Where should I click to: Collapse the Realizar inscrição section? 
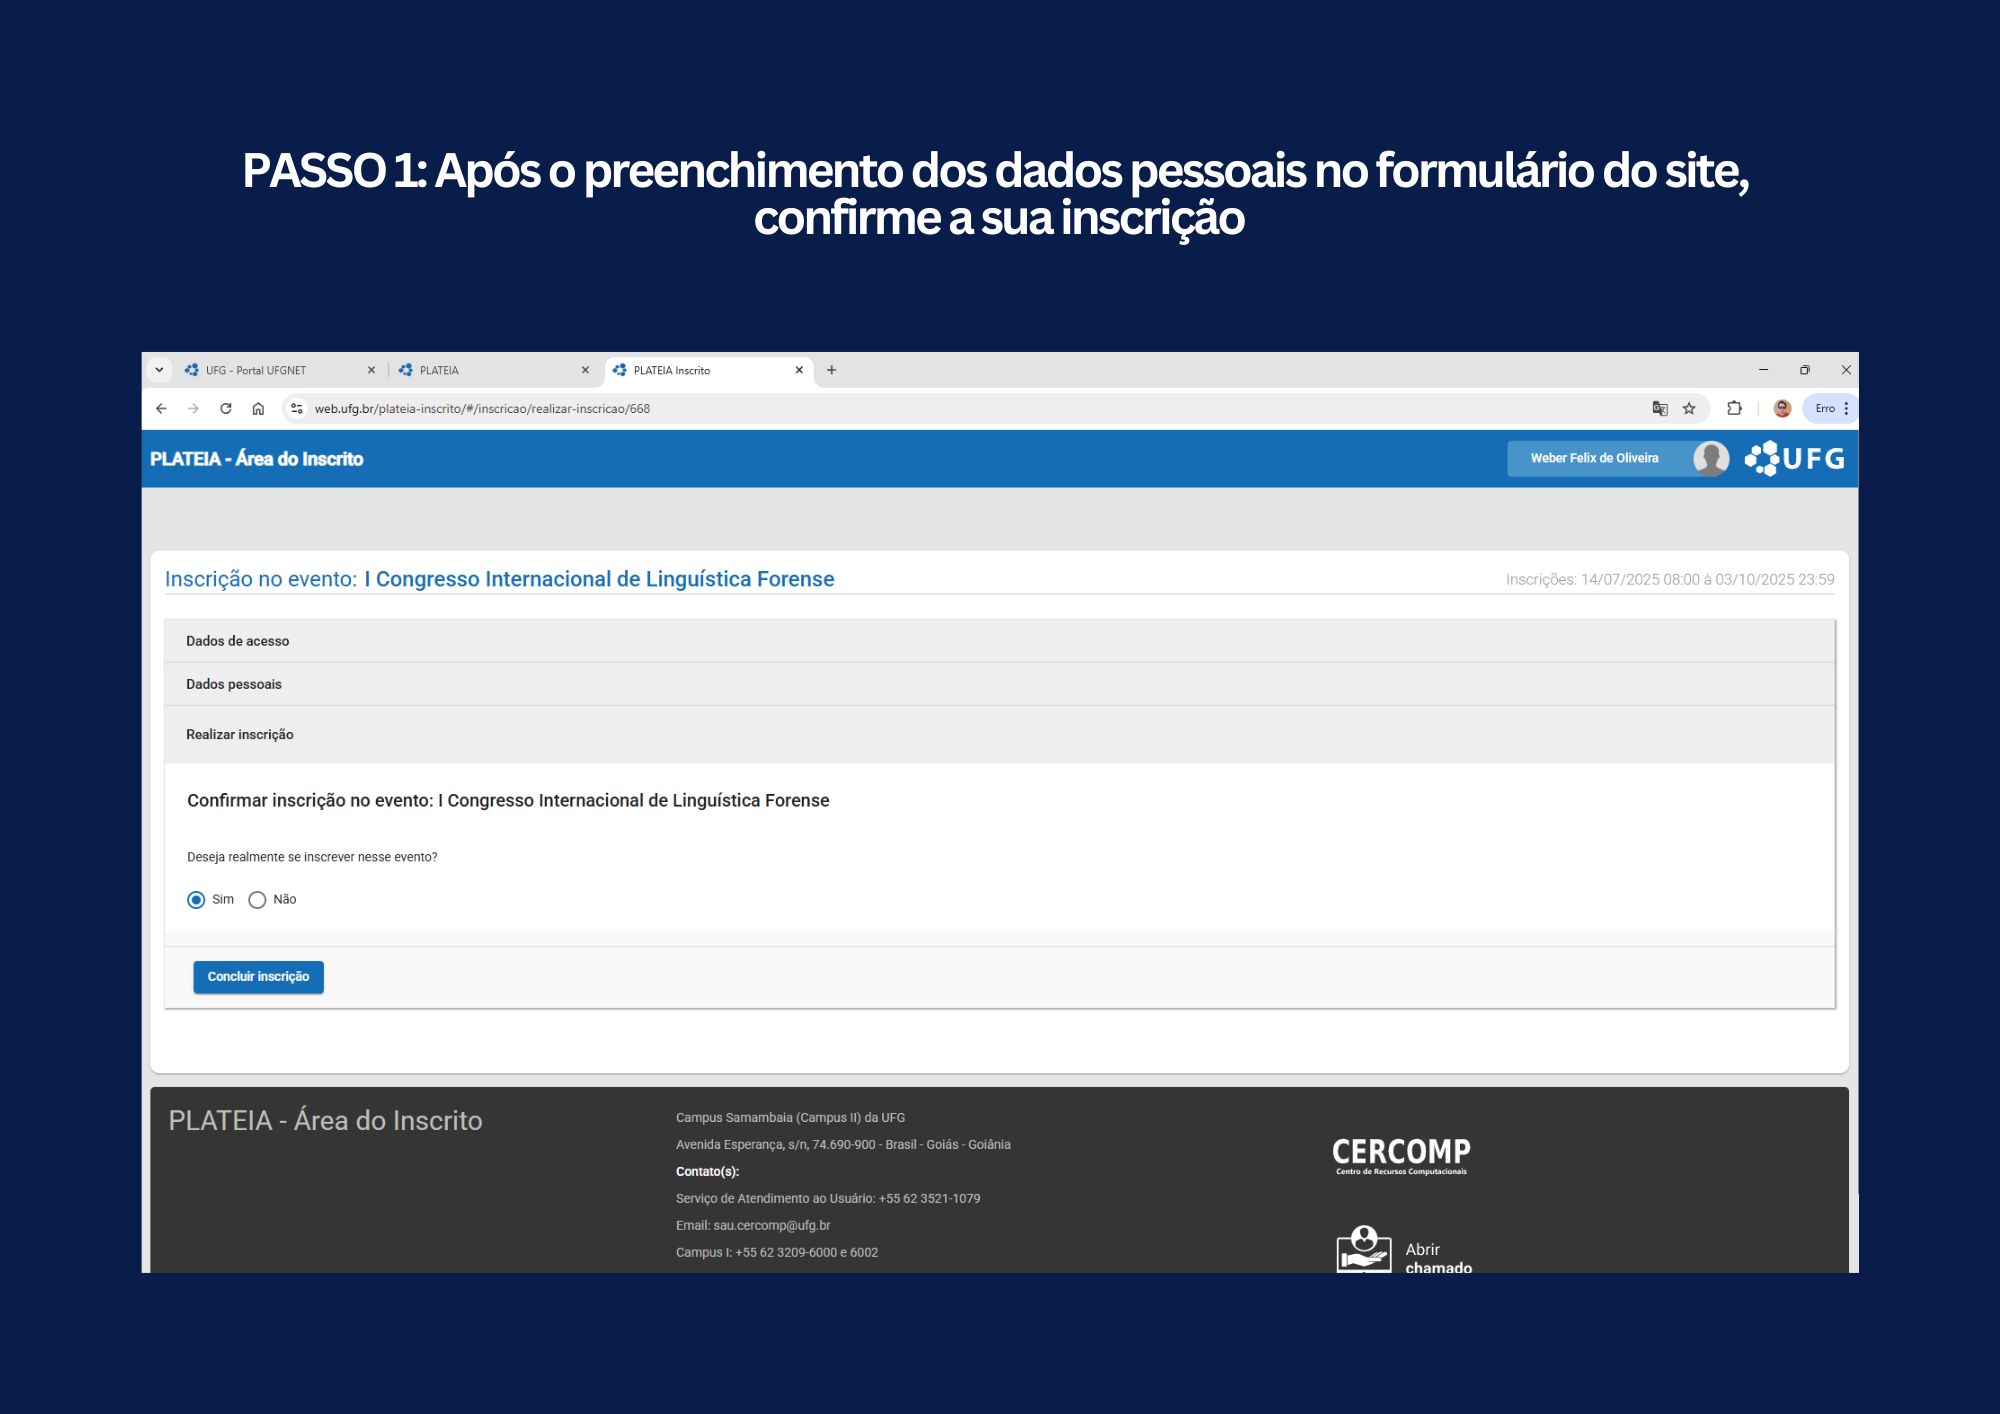point(240,735)
